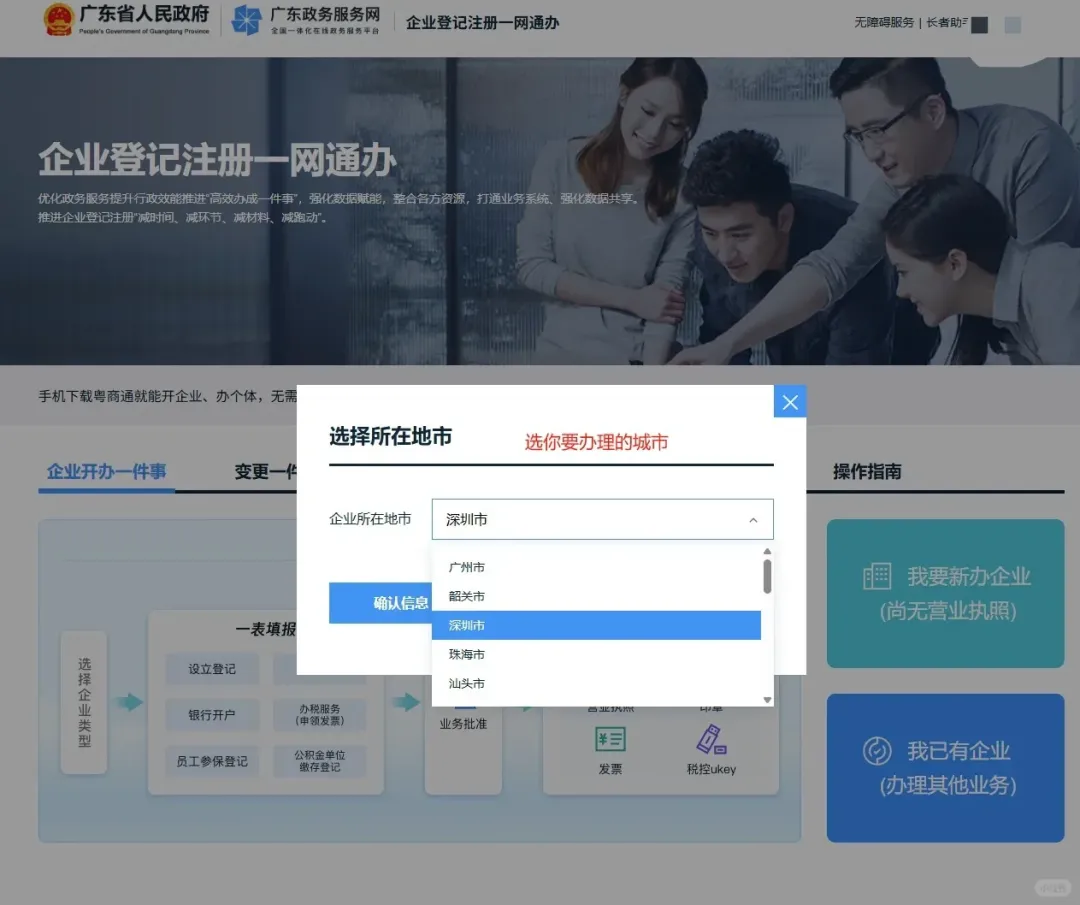Click 设立登记 in the 一表填报 flow
This screenshot has width=1080, height=905.
coord(212,668)
